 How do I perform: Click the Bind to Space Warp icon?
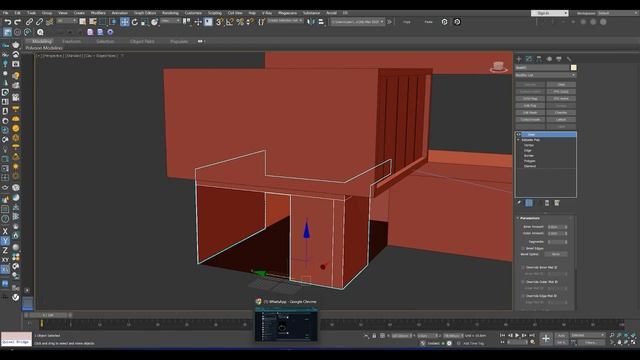point(49,22)
